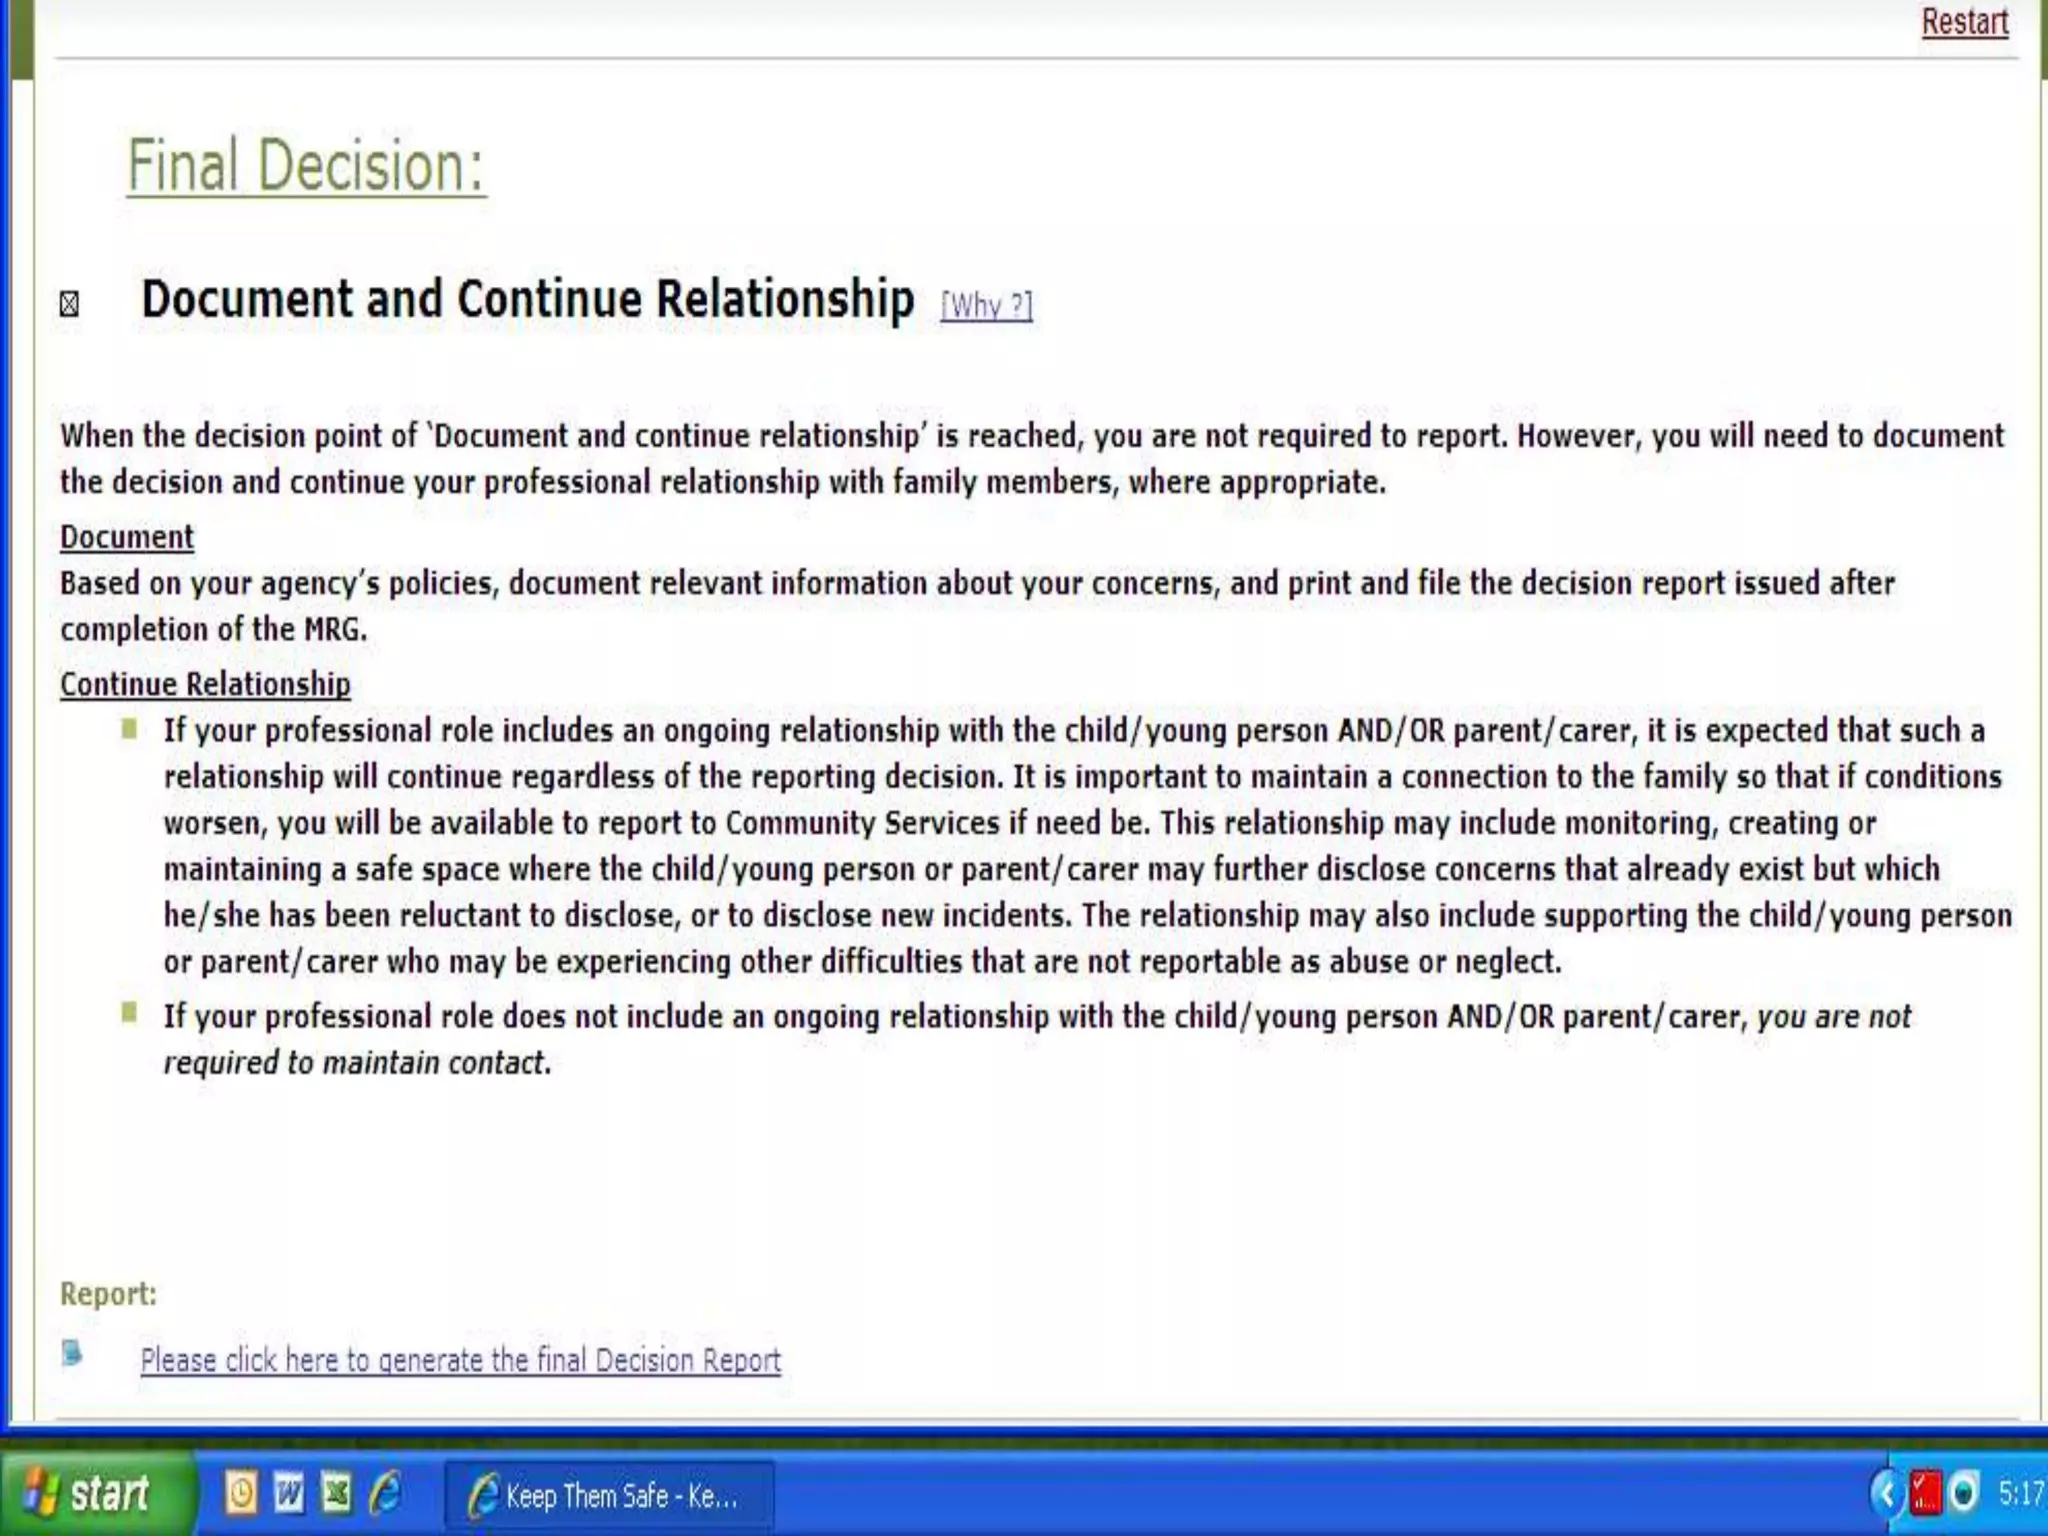Click the second green bullet marker
This screenshot has width=2048, height=1536.
tap(129, 1013)
